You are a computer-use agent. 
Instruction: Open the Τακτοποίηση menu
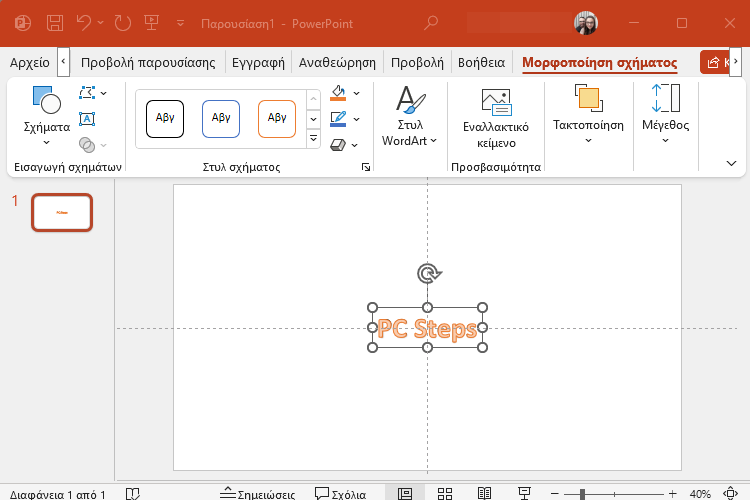tap(588, 115)
